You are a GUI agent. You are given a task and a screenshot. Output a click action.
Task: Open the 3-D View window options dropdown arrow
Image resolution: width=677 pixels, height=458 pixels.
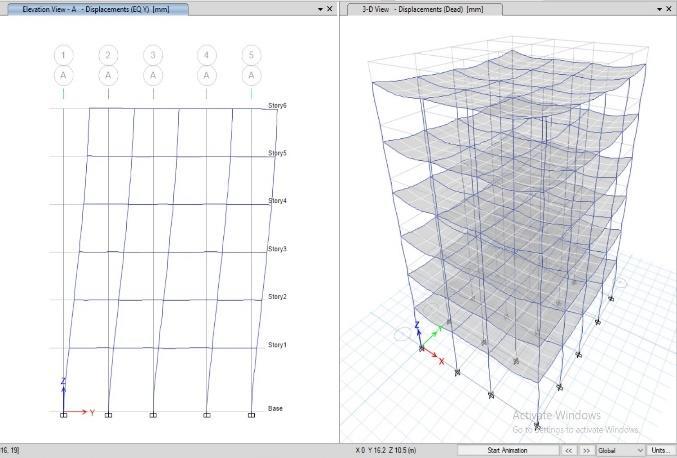click(659, 9)
